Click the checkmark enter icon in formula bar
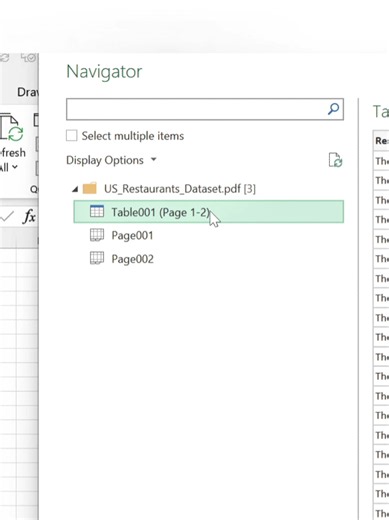The image size is (389, 520). coord(7,217)
